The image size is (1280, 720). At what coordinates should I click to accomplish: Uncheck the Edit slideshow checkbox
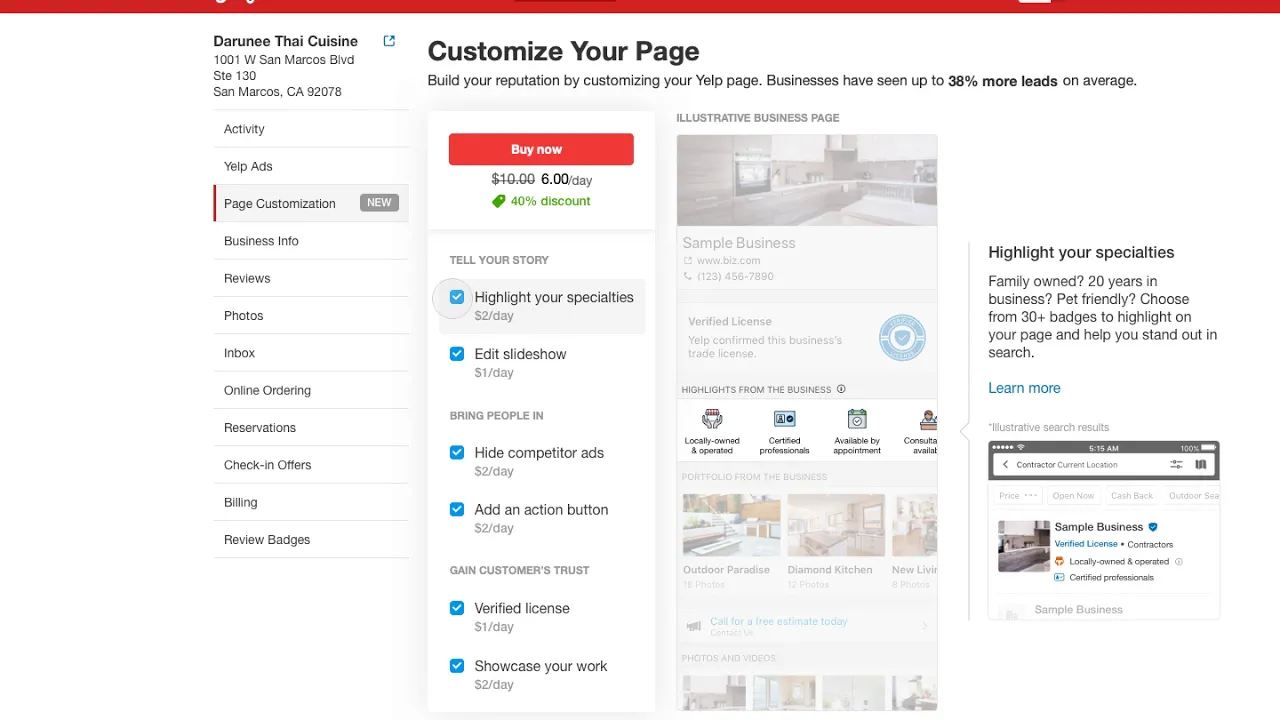click(457, 354)
